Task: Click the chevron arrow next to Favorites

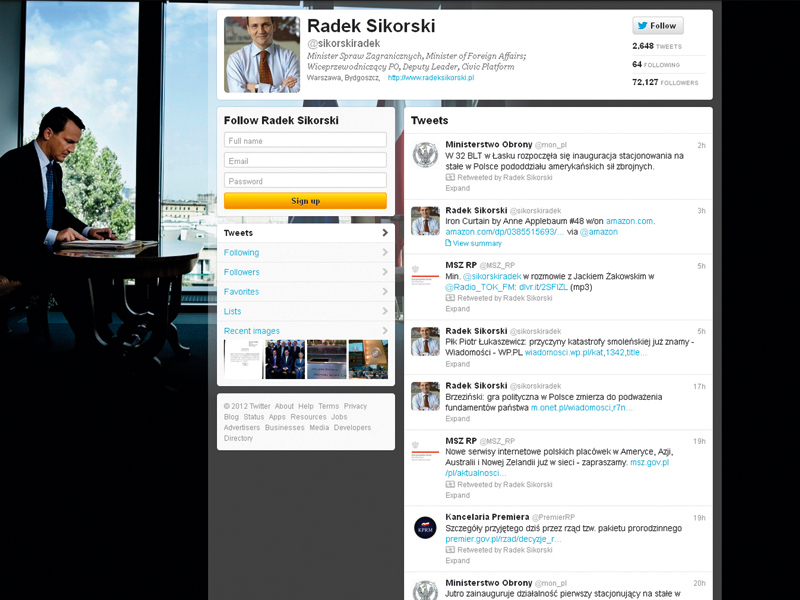Action: tap(385, 291)
